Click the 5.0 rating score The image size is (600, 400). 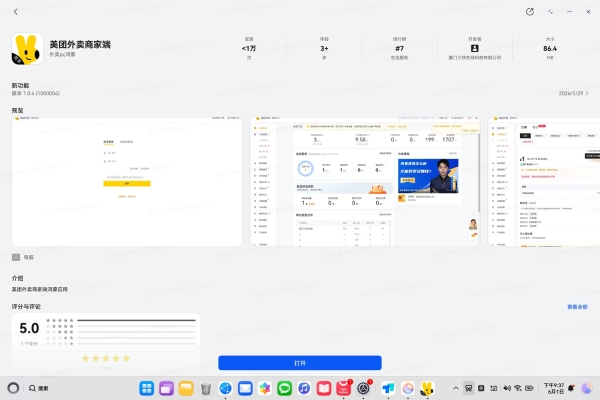click(29, 328)
